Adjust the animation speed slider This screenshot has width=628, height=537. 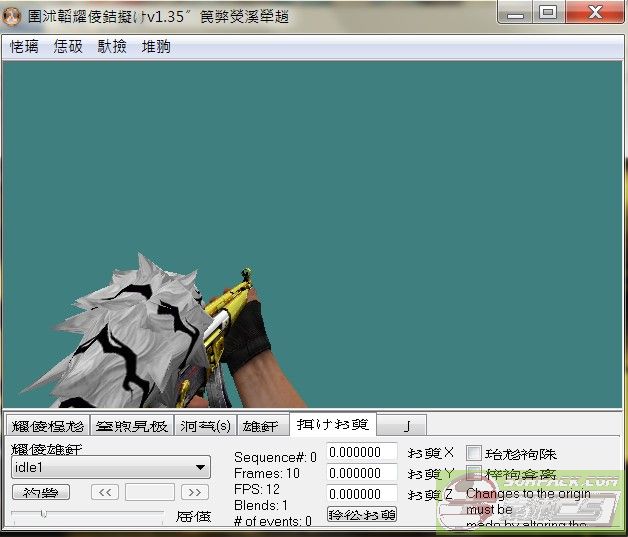coord(43,514)
